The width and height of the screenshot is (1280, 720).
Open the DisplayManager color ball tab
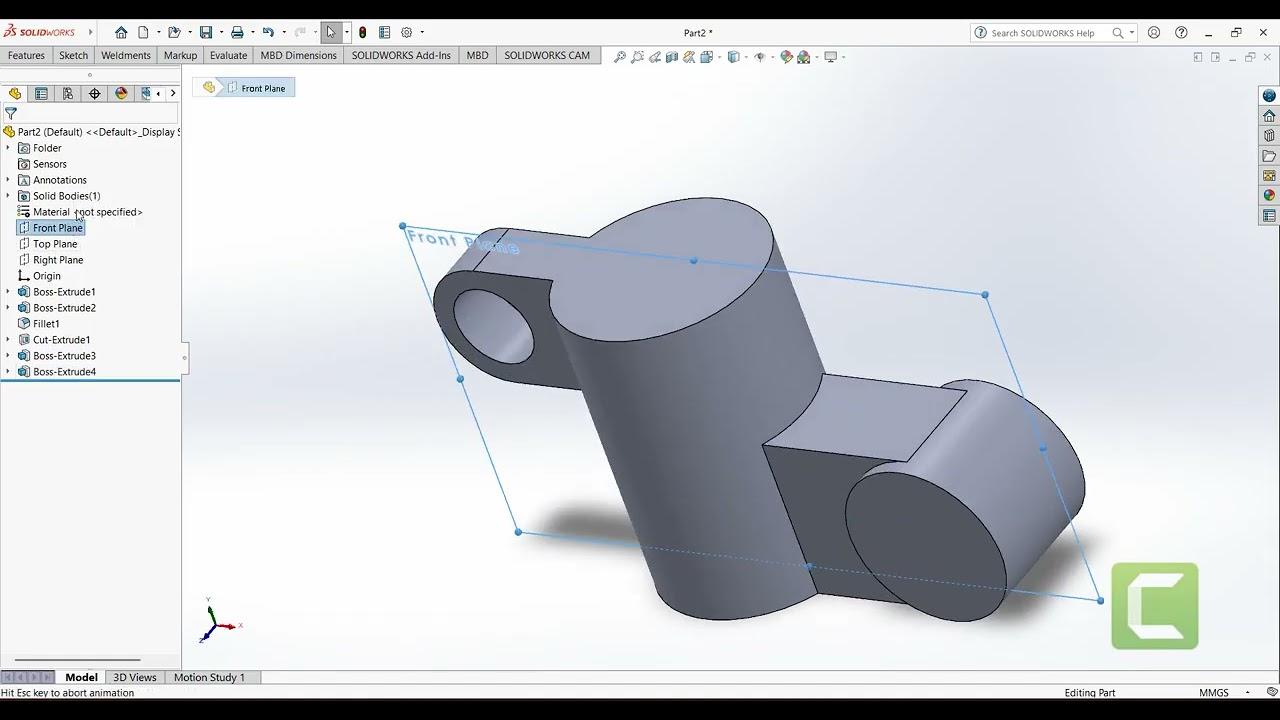coord(122,93)
